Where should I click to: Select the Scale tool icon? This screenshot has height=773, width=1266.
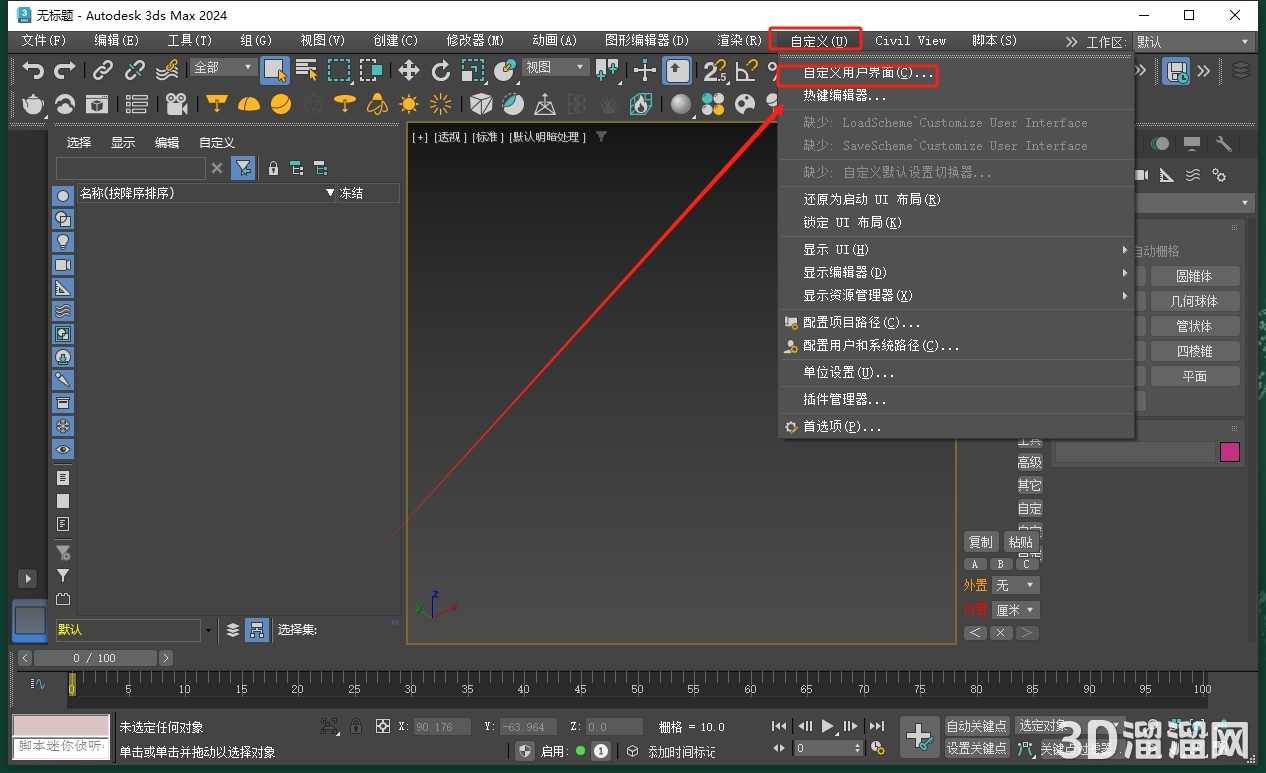click(473, 70)
